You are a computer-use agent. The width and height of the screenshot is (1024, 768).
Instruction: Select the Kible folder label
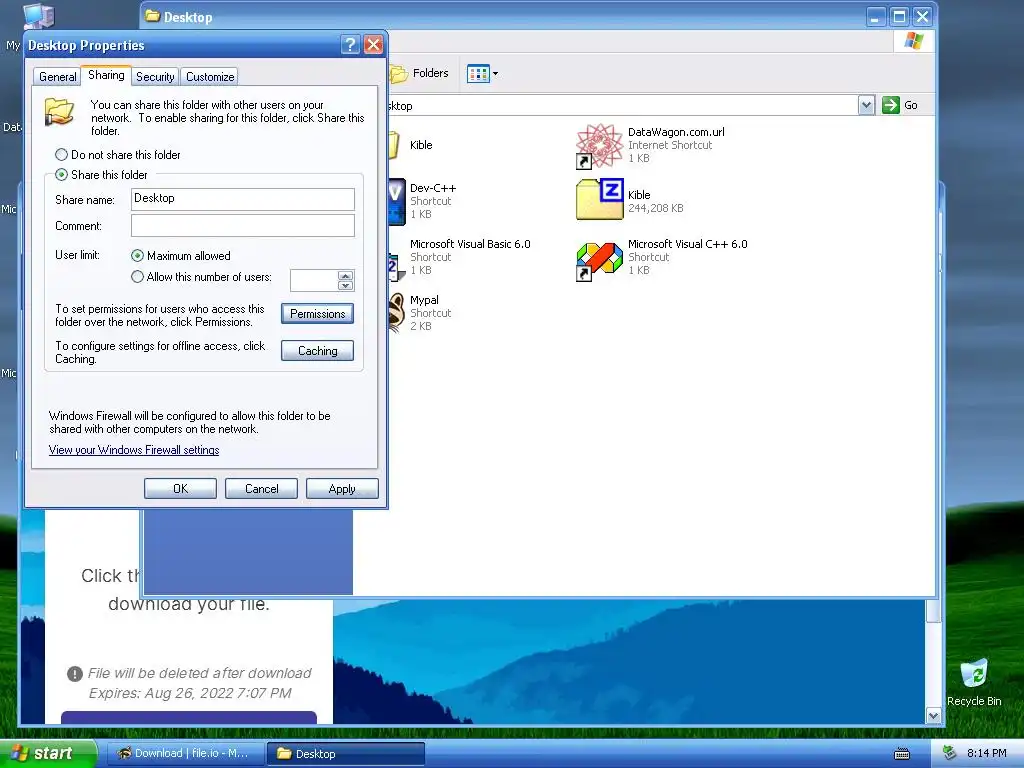(x=421, y=145)
